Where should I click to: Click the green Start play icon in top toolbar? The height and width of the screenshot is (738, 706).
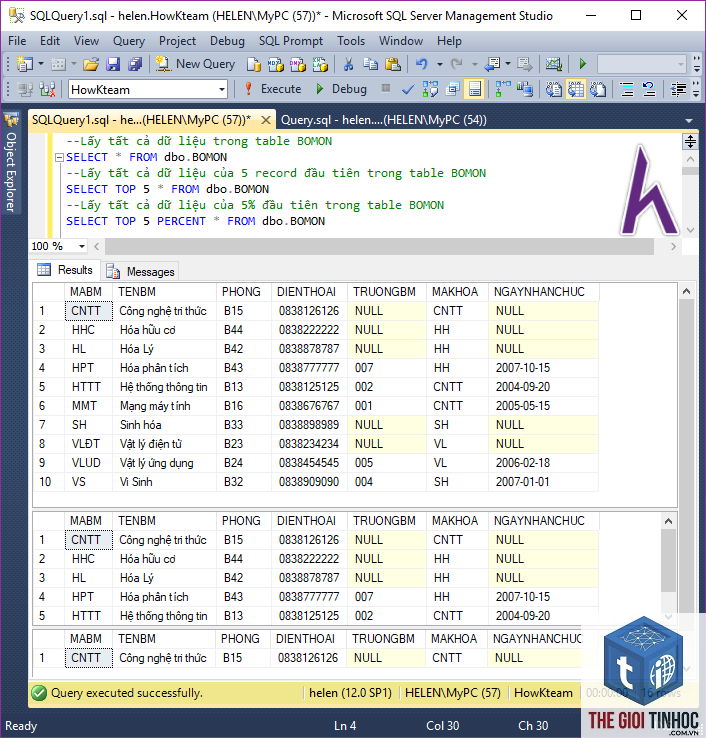583,64
